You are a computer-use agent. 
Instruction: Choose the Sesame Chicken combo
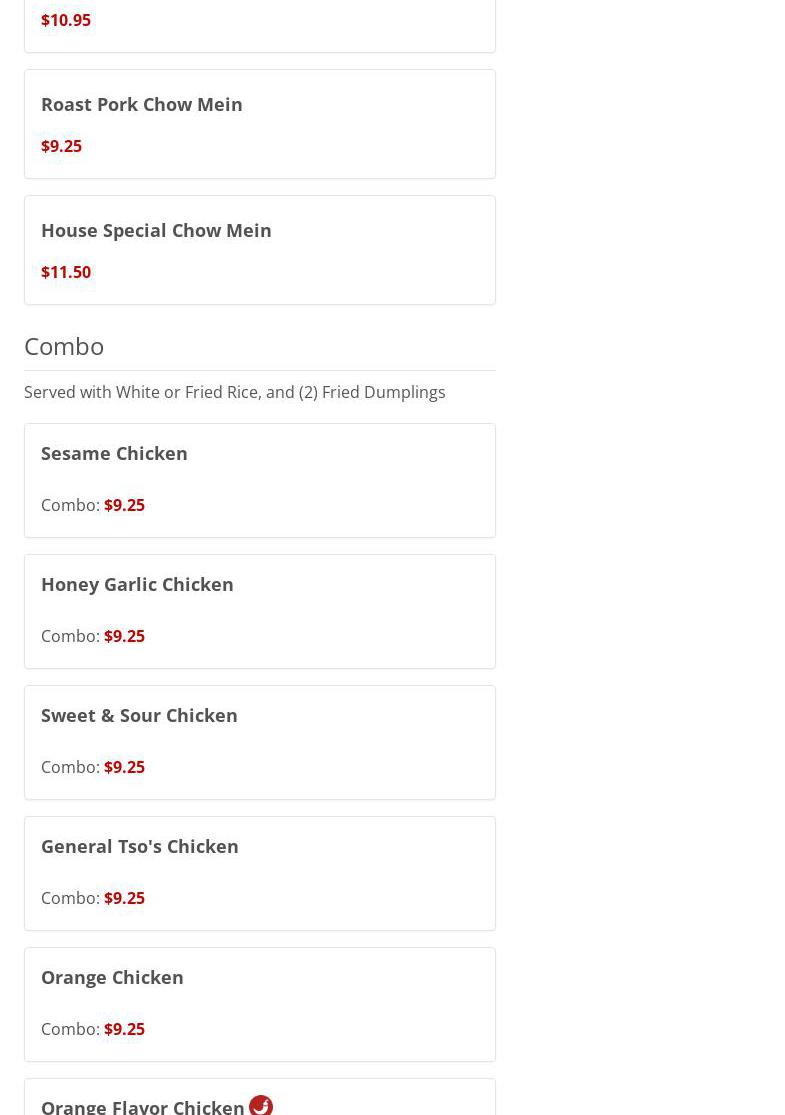click(x=114, y=453)
